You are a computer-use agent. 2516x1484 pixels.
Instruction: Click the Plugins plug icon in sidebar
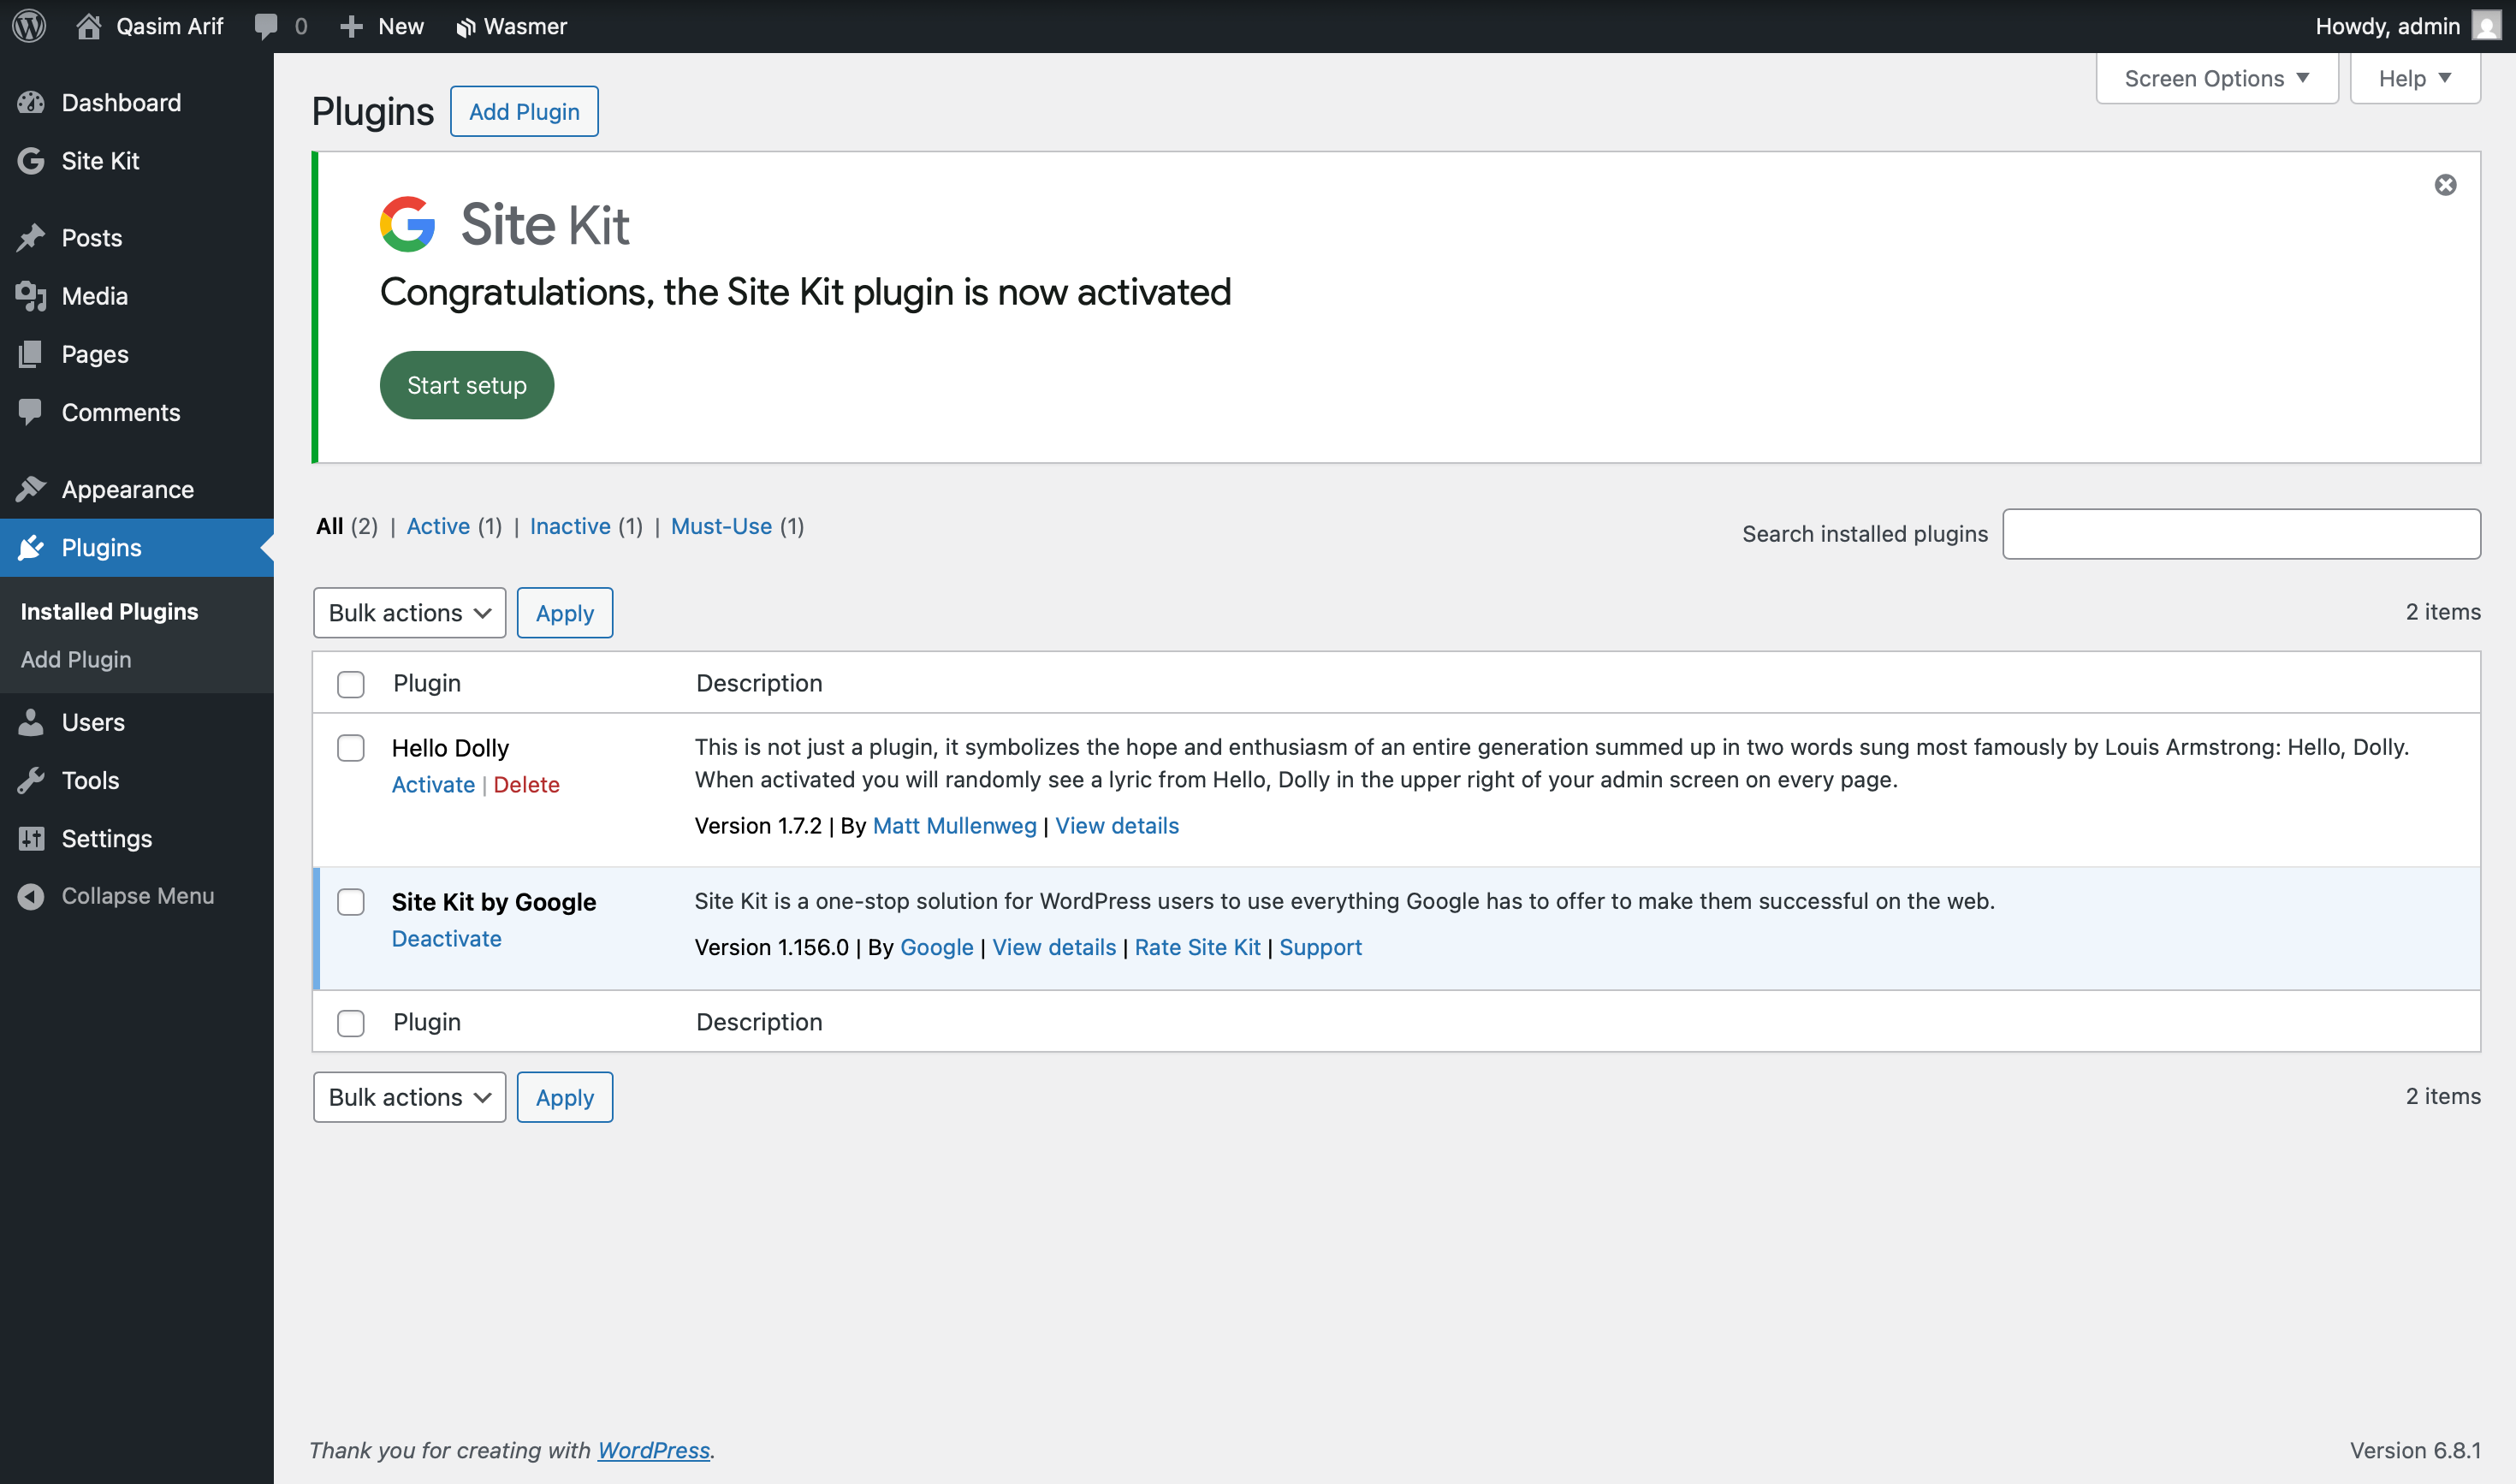click(31, 547)
